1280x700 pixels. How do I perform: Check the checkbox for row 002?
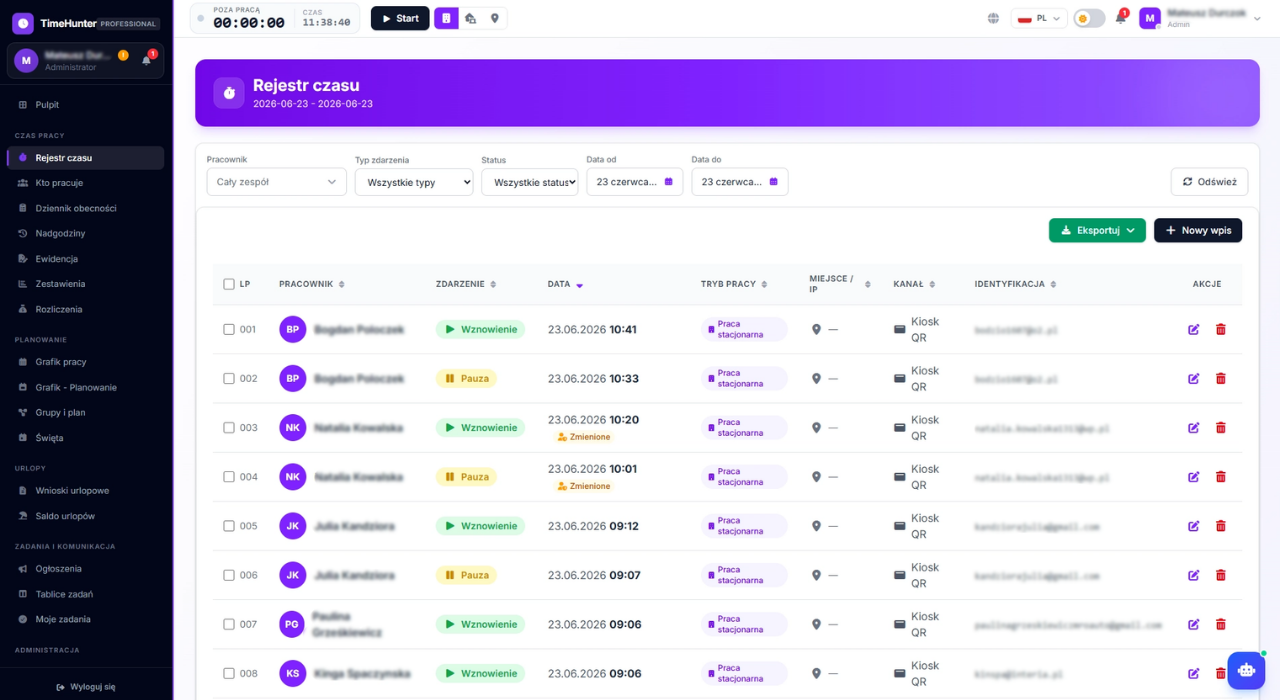click(x=229, y=379)
